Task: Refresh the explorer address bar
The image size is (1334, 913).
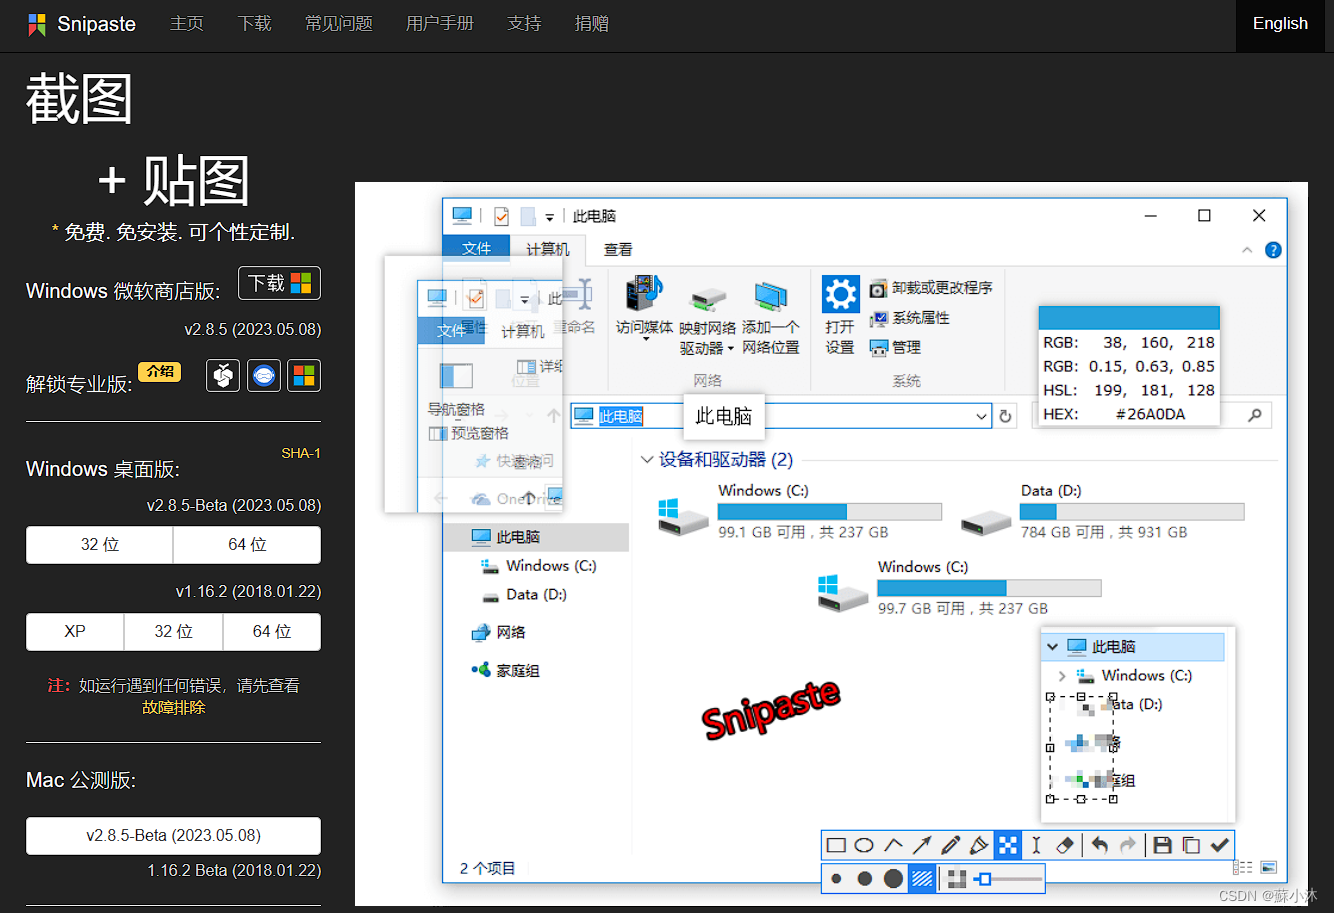Action: coord(1006,416)
